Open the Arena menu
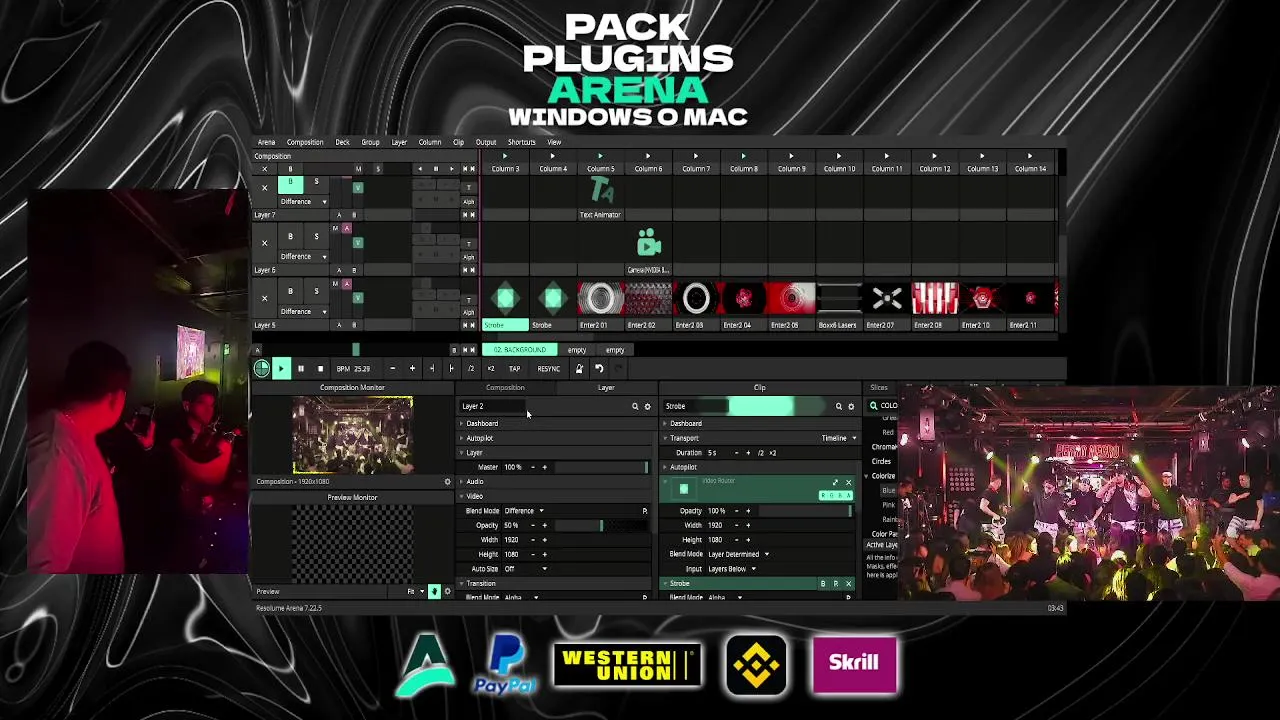1280x720 pixels. (266, 142)
